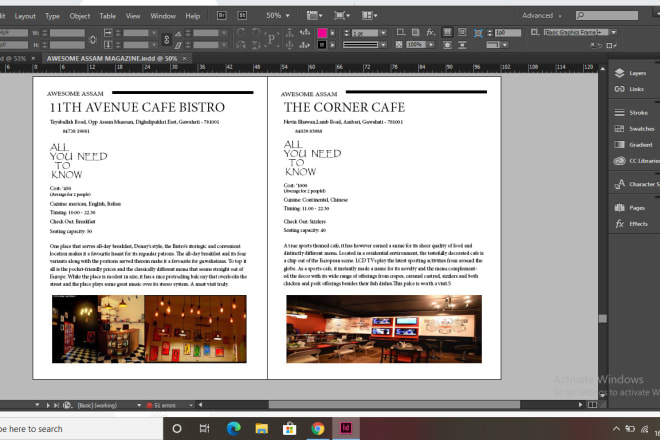Go to last page arrow in status bar
Viewport: 660px width, 440px height.
tap(56, 405)
